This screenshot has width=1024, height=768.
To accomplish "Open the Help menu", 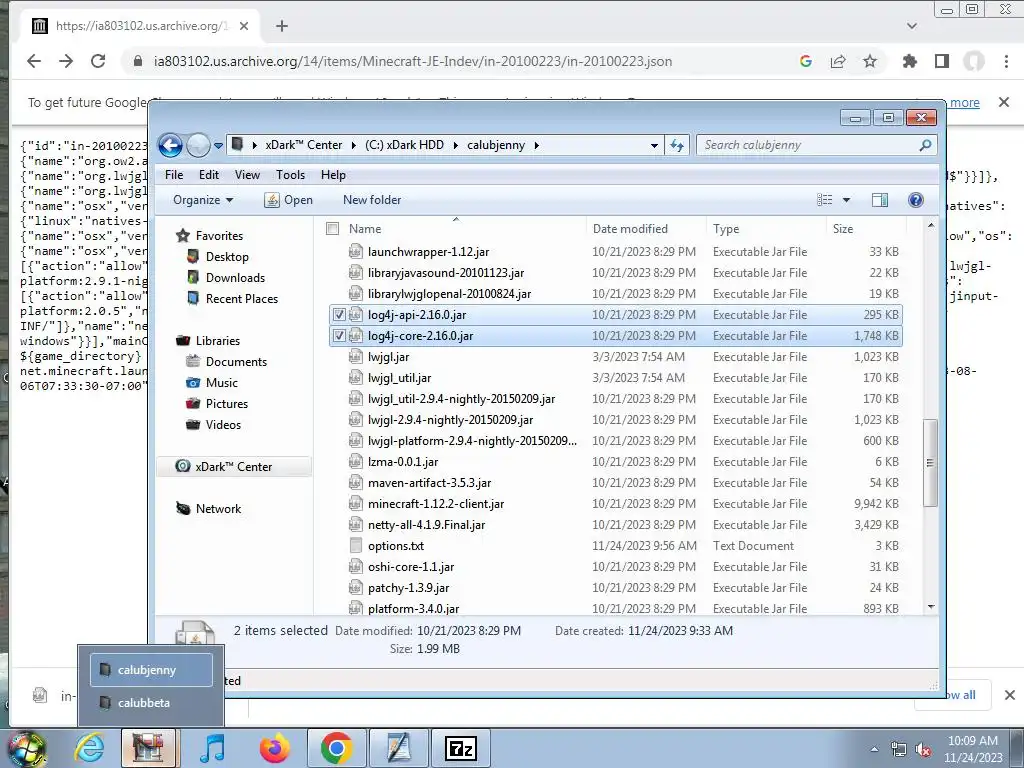I will point(333,175).
